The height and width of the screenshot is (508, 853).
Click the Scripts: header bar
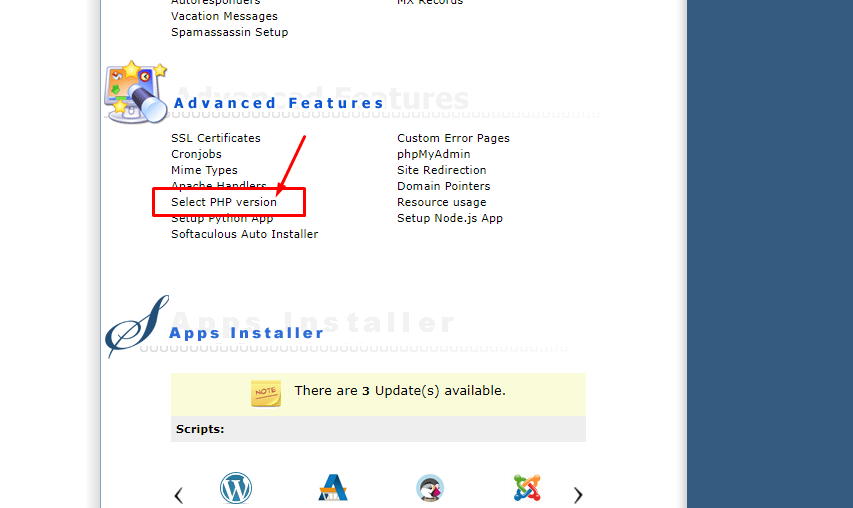(378, 429)
